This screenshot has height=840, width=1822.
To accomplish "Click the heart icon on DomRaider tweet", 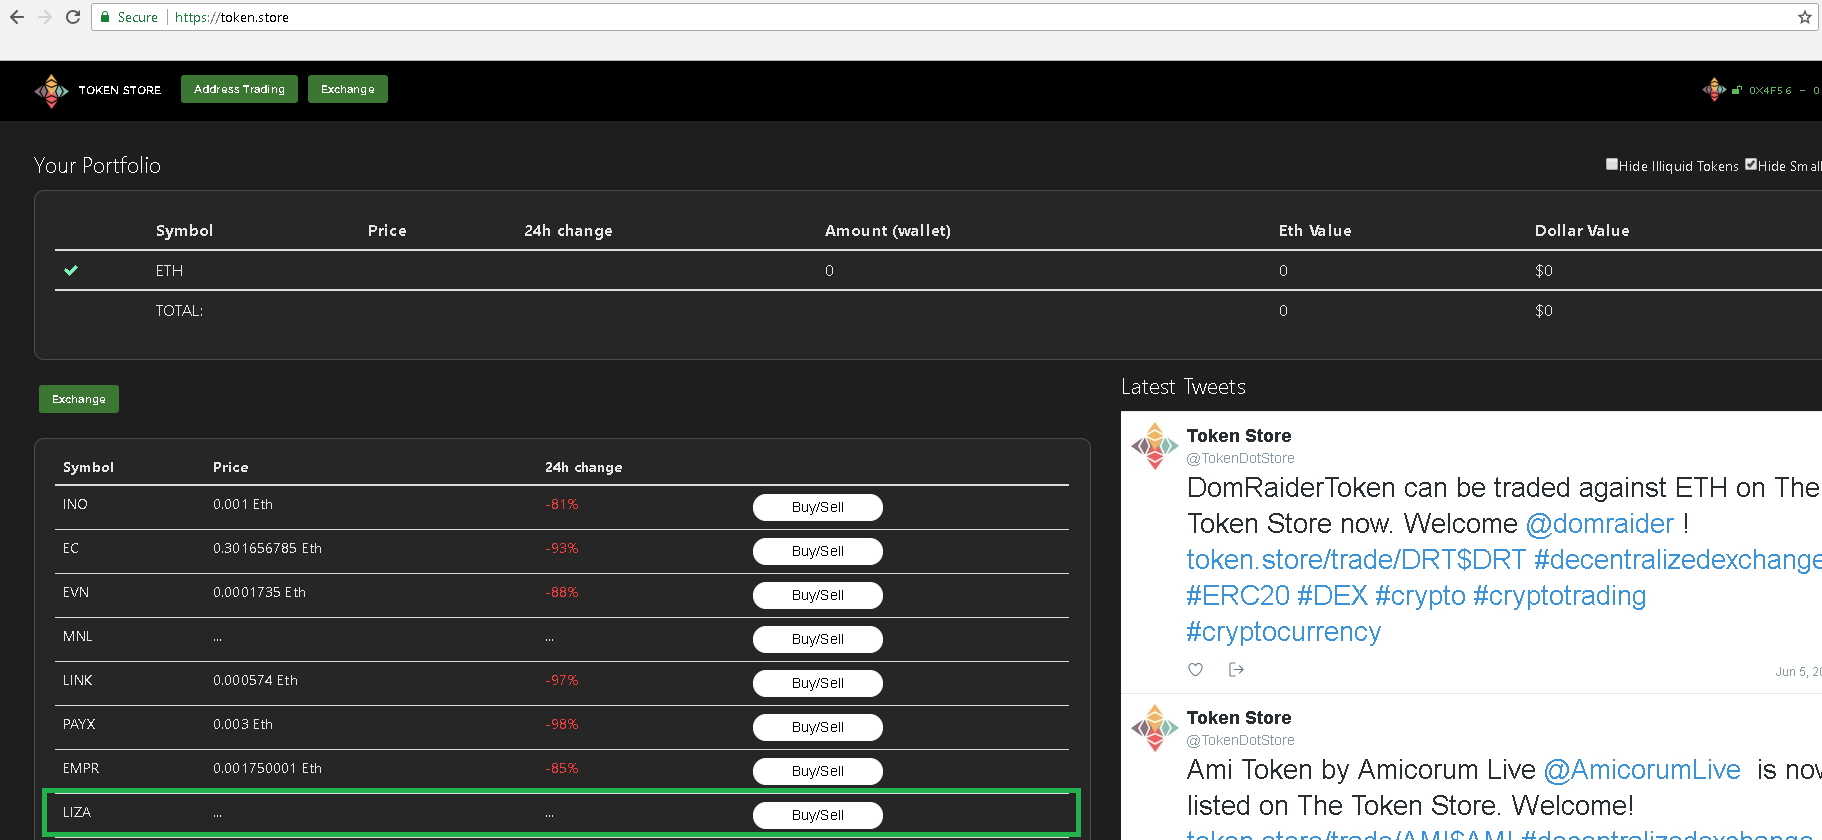I will click(1195, 669).
